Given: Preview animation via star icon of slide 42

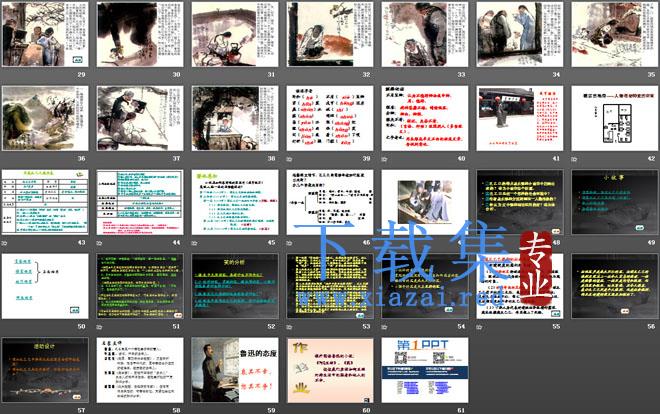Looking at the screenshot, I should 574,159.
